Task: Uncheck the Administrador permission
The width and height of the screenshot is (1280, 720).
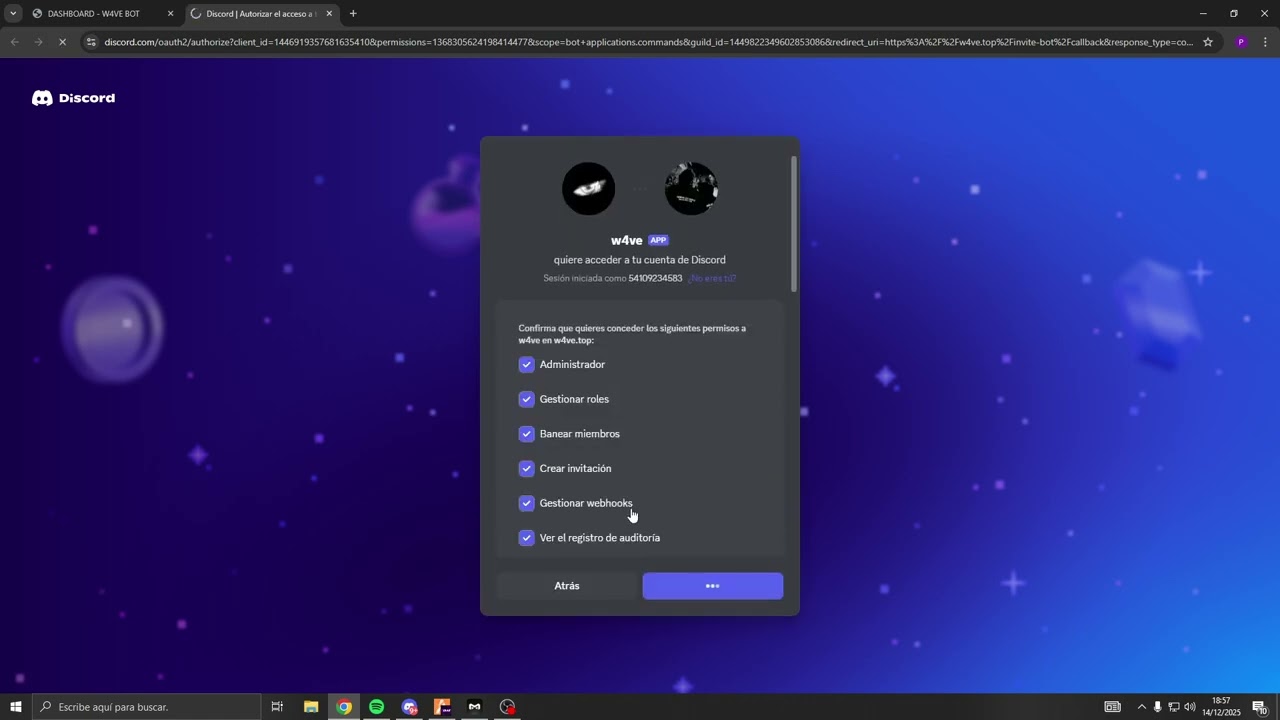Action: 526,364
